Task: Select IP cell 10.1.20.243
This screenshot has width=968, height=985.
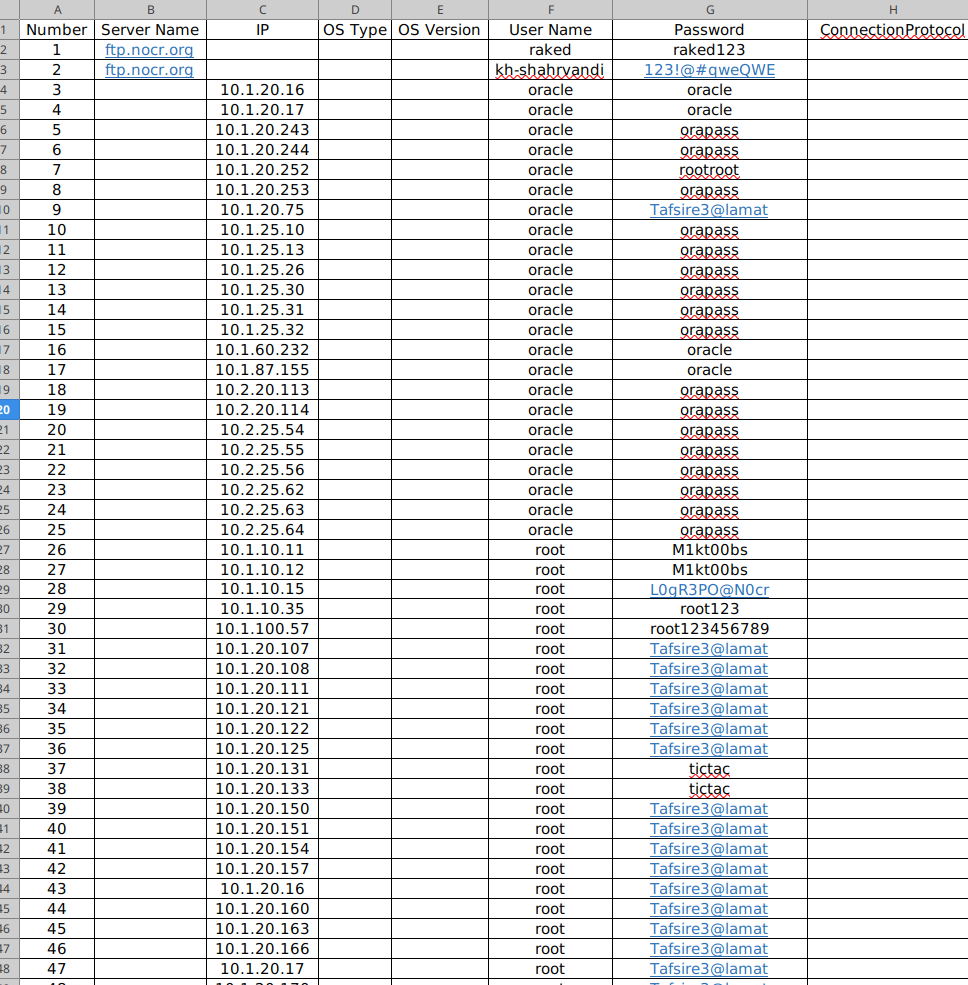Action: [x=263, y=130]
